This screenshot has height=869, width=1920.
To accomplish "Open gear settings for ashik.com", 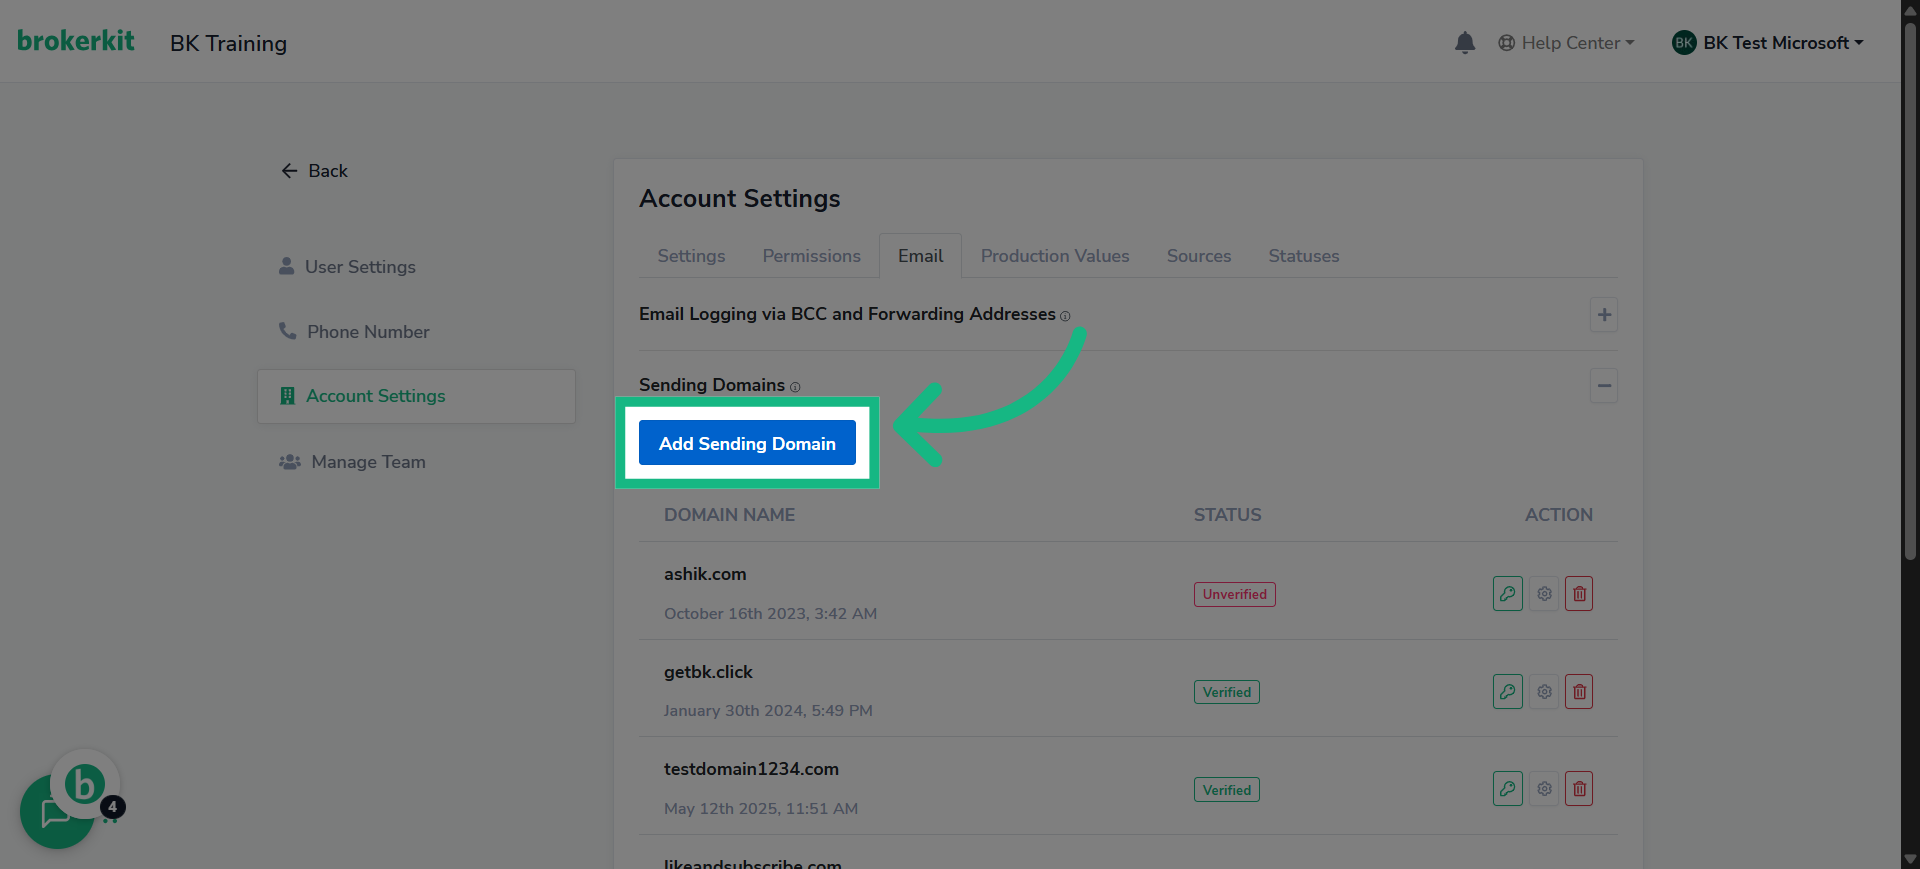I will [1544, 594].
